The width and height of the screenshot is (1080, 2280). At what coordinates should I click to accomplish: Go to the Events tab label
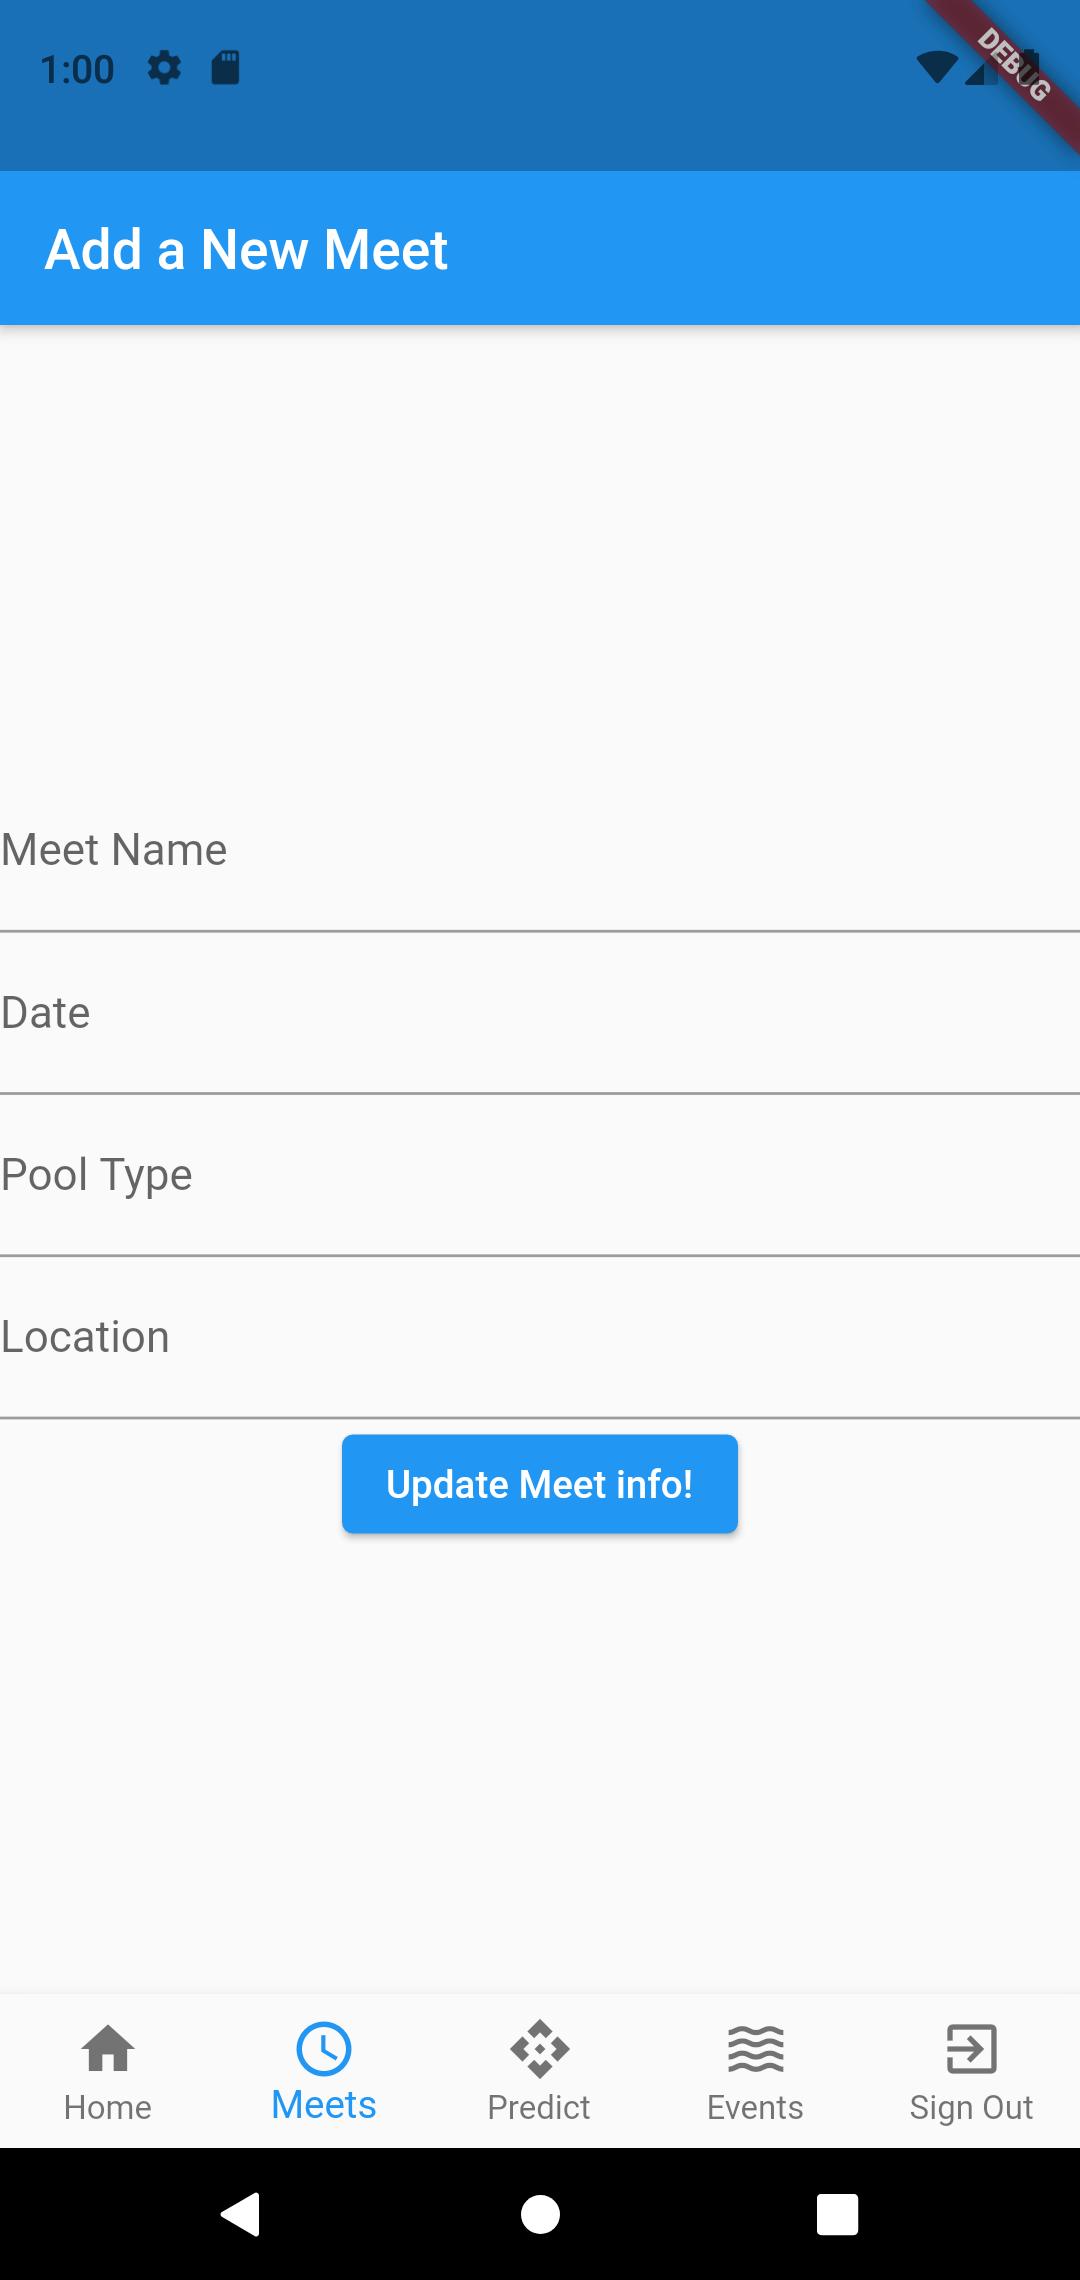point(756,2108)
